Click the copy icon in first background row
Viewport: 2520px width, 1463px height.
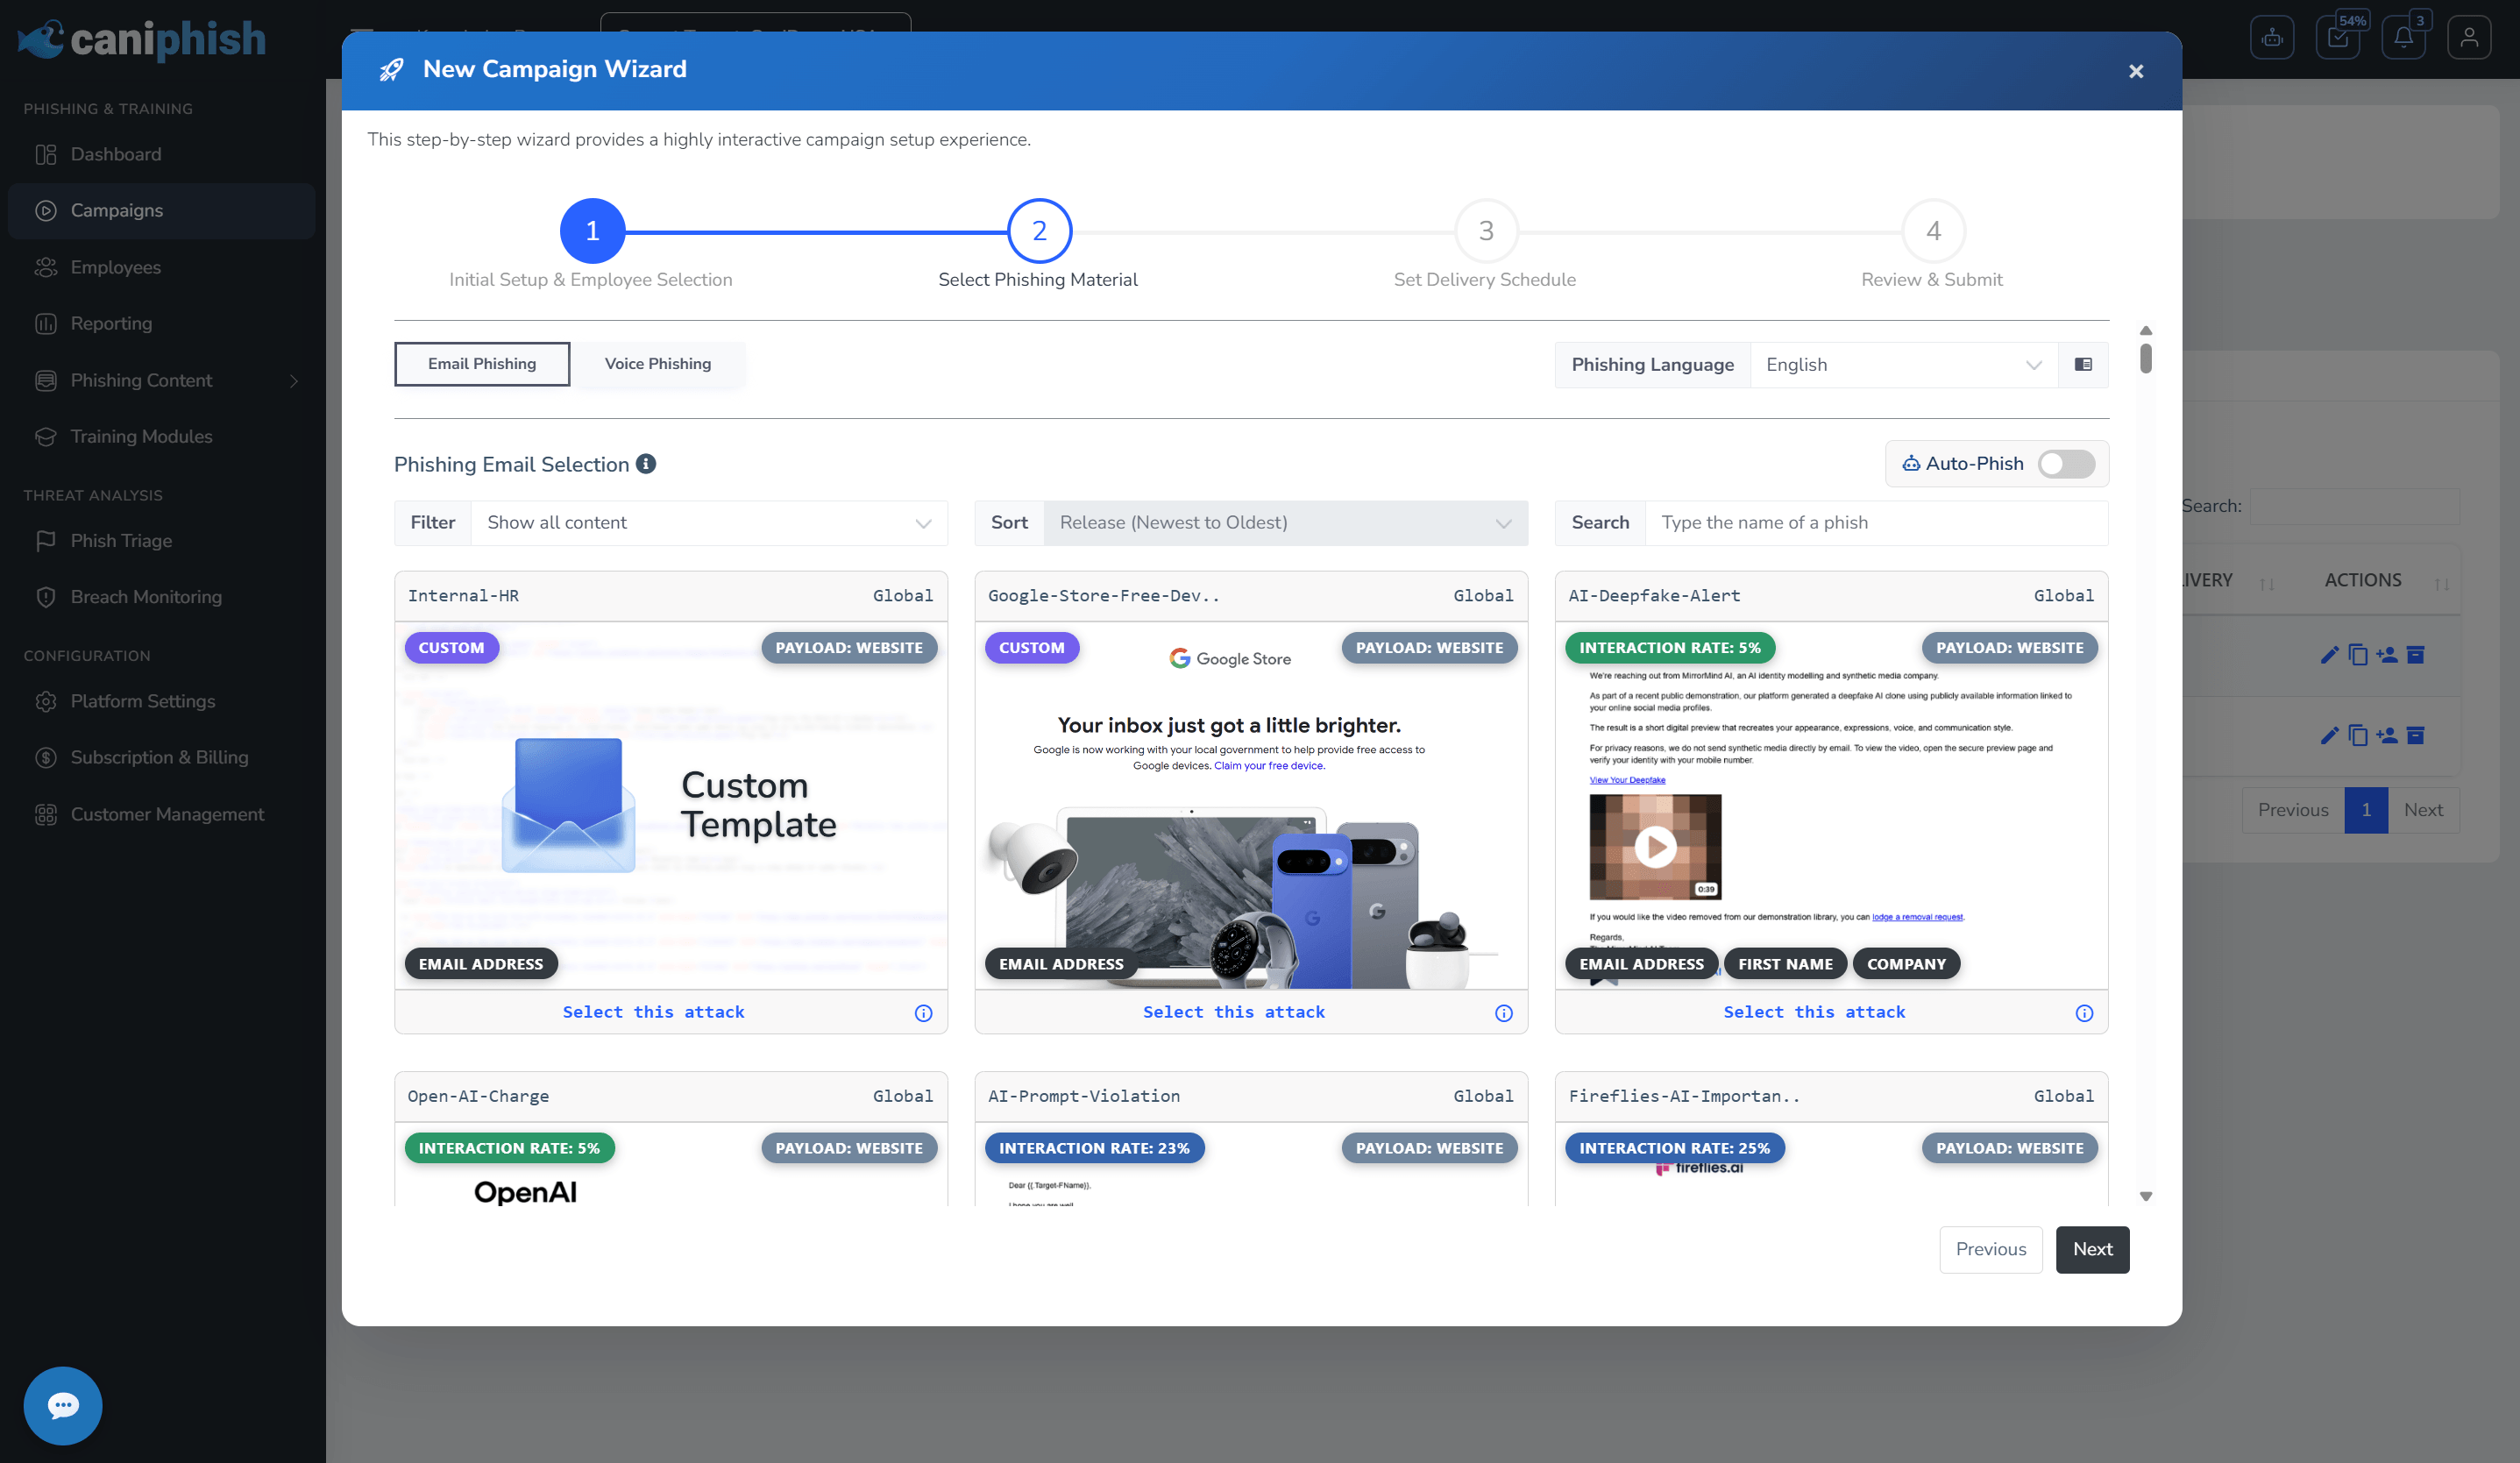pos(2358,655)
